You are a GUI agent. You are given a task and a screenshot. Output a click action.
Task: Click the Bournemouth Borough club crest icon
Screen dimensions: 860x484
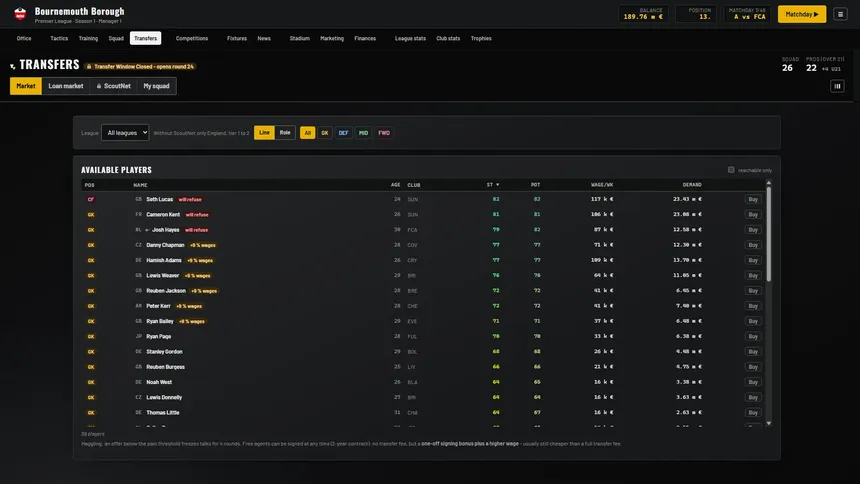pyautogui.click(x=20, y=14)
